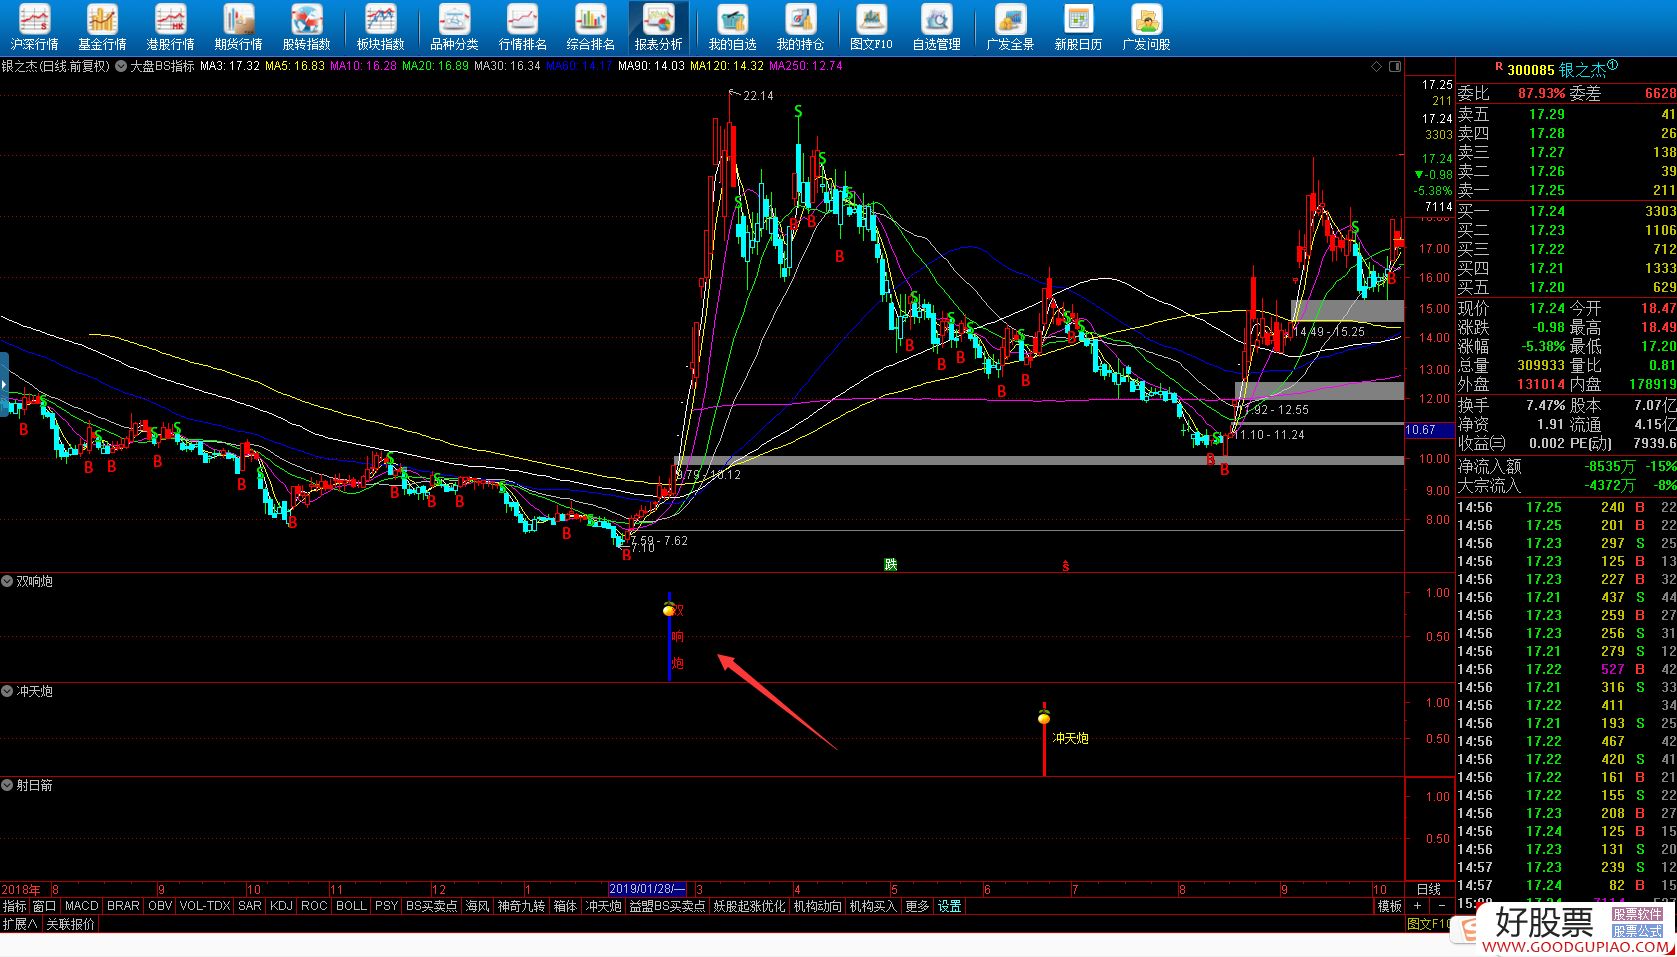
Task: Select the 箱体 indicator tab
Action: coord(565,906)
